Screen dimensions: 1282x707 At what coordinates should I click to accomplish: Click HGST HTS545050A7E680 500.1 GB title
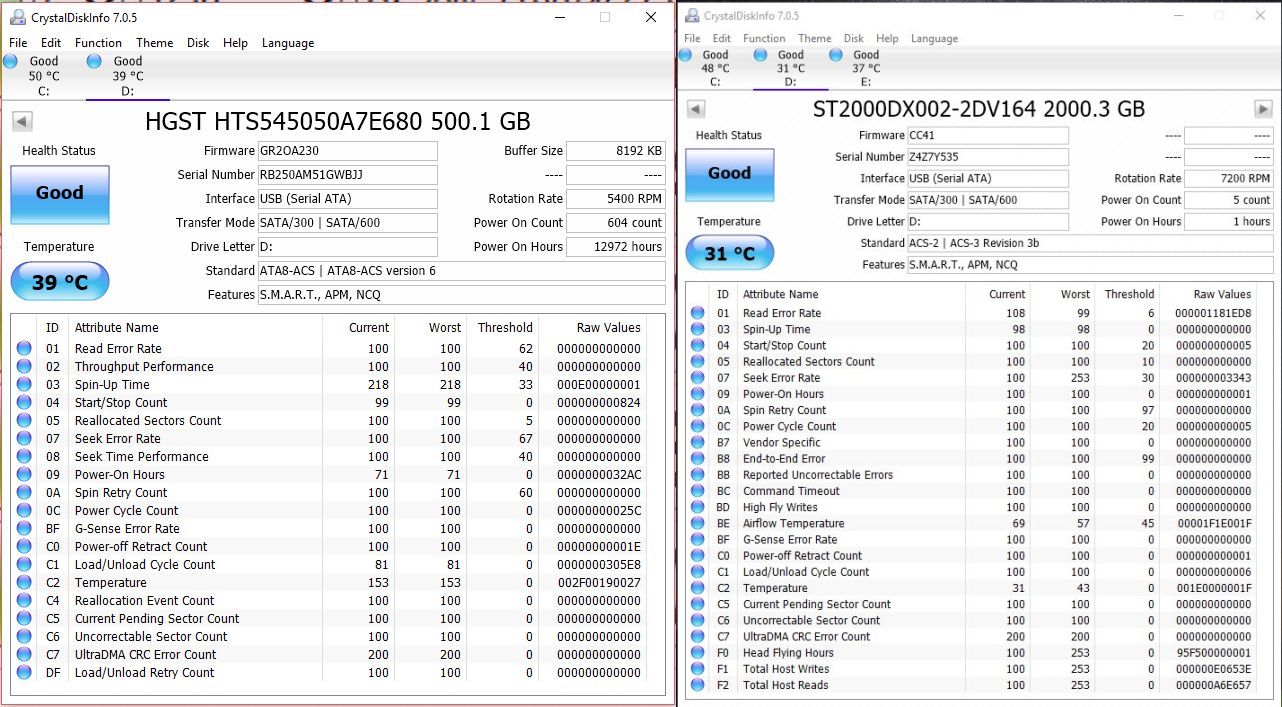(338, 122)
